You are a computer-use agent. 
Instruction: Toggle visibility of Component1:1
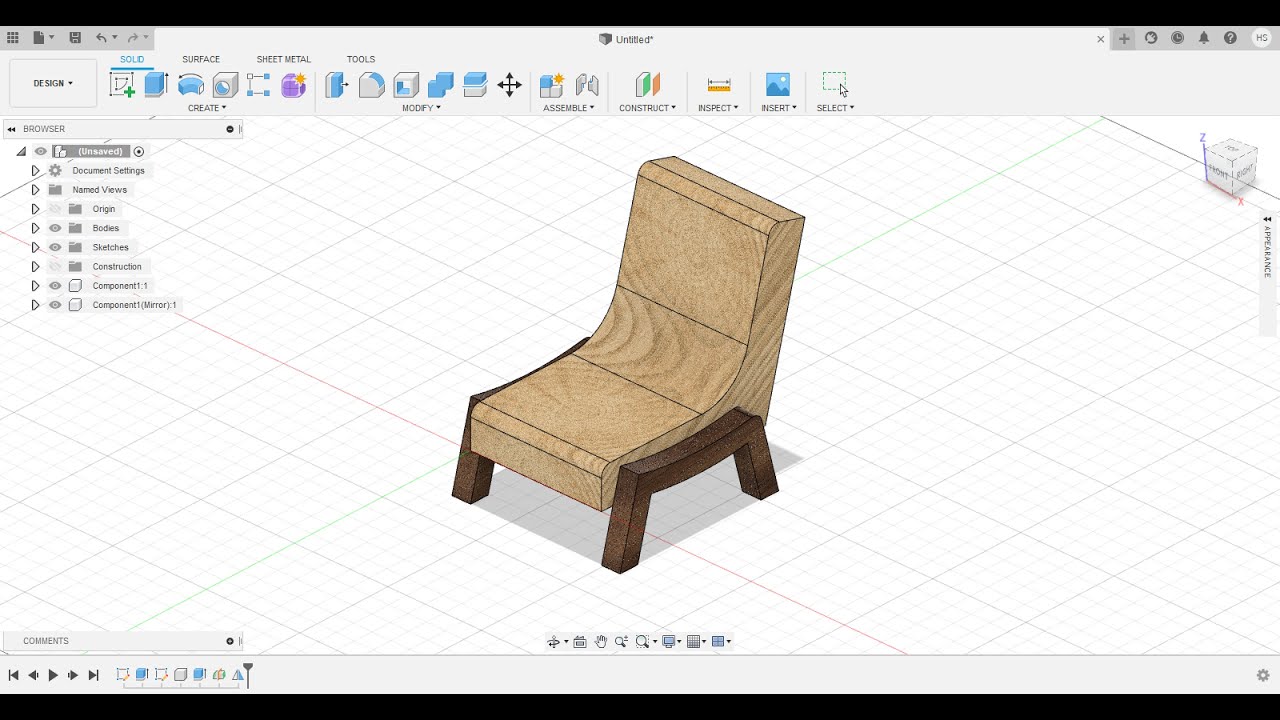click(55, 286)
